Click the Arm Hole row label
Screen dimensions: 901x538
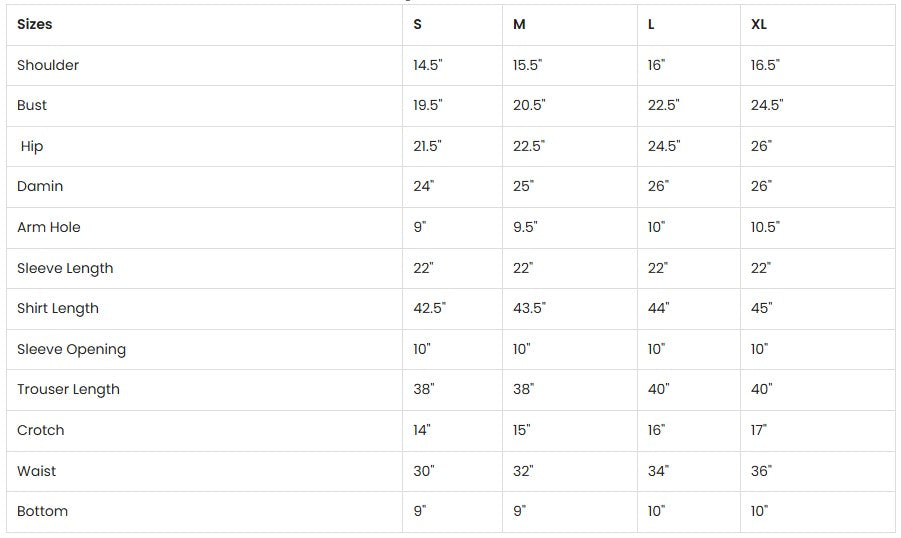49,227
